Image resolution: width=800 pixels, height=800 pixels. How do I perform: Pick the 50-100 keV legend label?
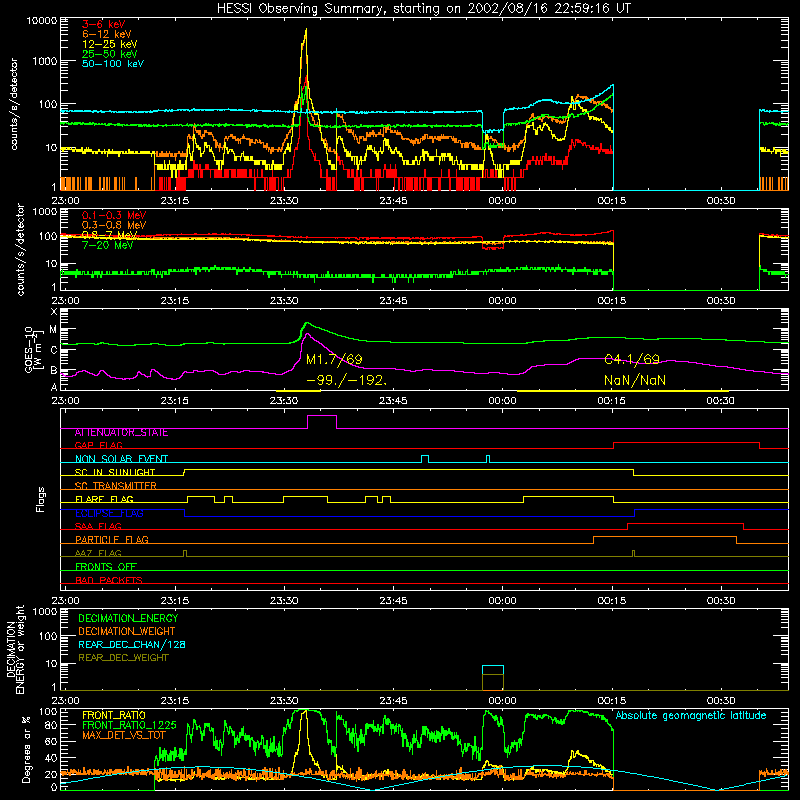click(x=113, y=64)
